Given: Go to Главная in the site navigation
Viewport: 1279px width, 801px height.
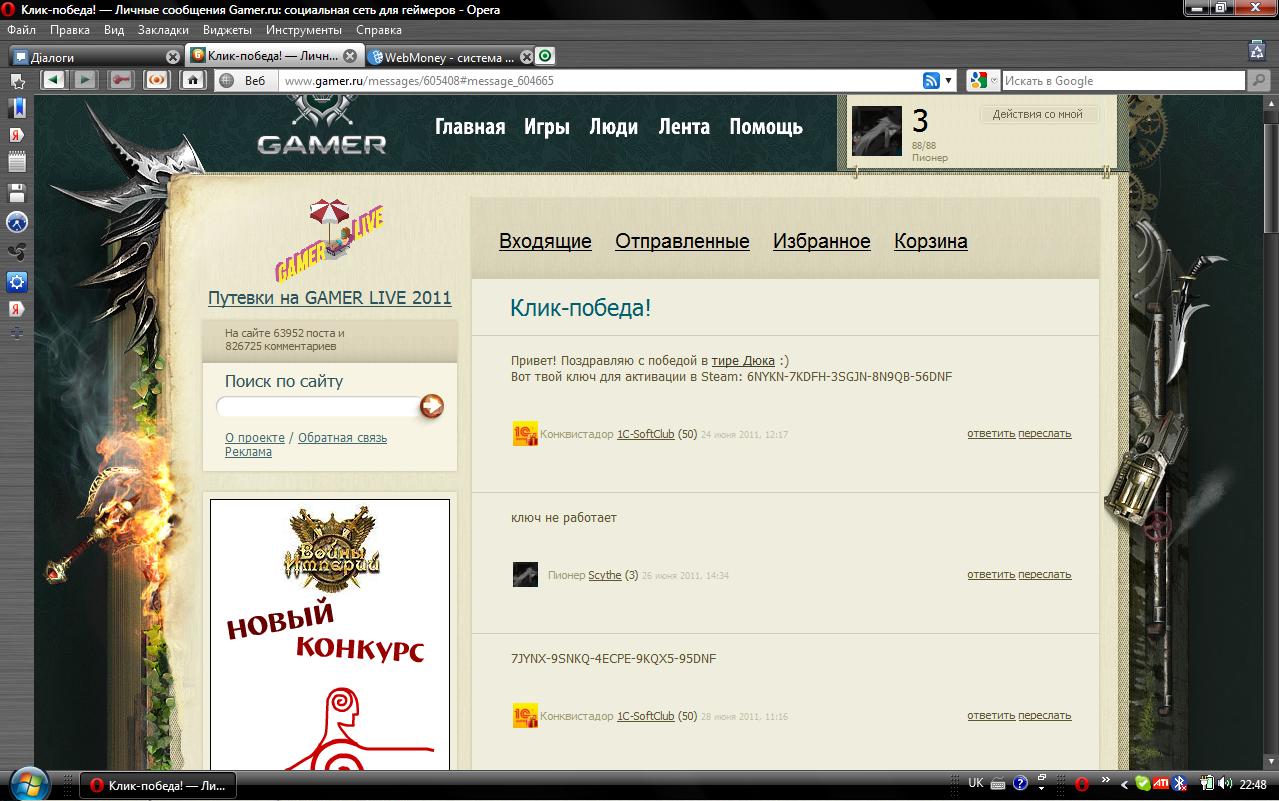Looking at the screenshot, I should 470,127.
